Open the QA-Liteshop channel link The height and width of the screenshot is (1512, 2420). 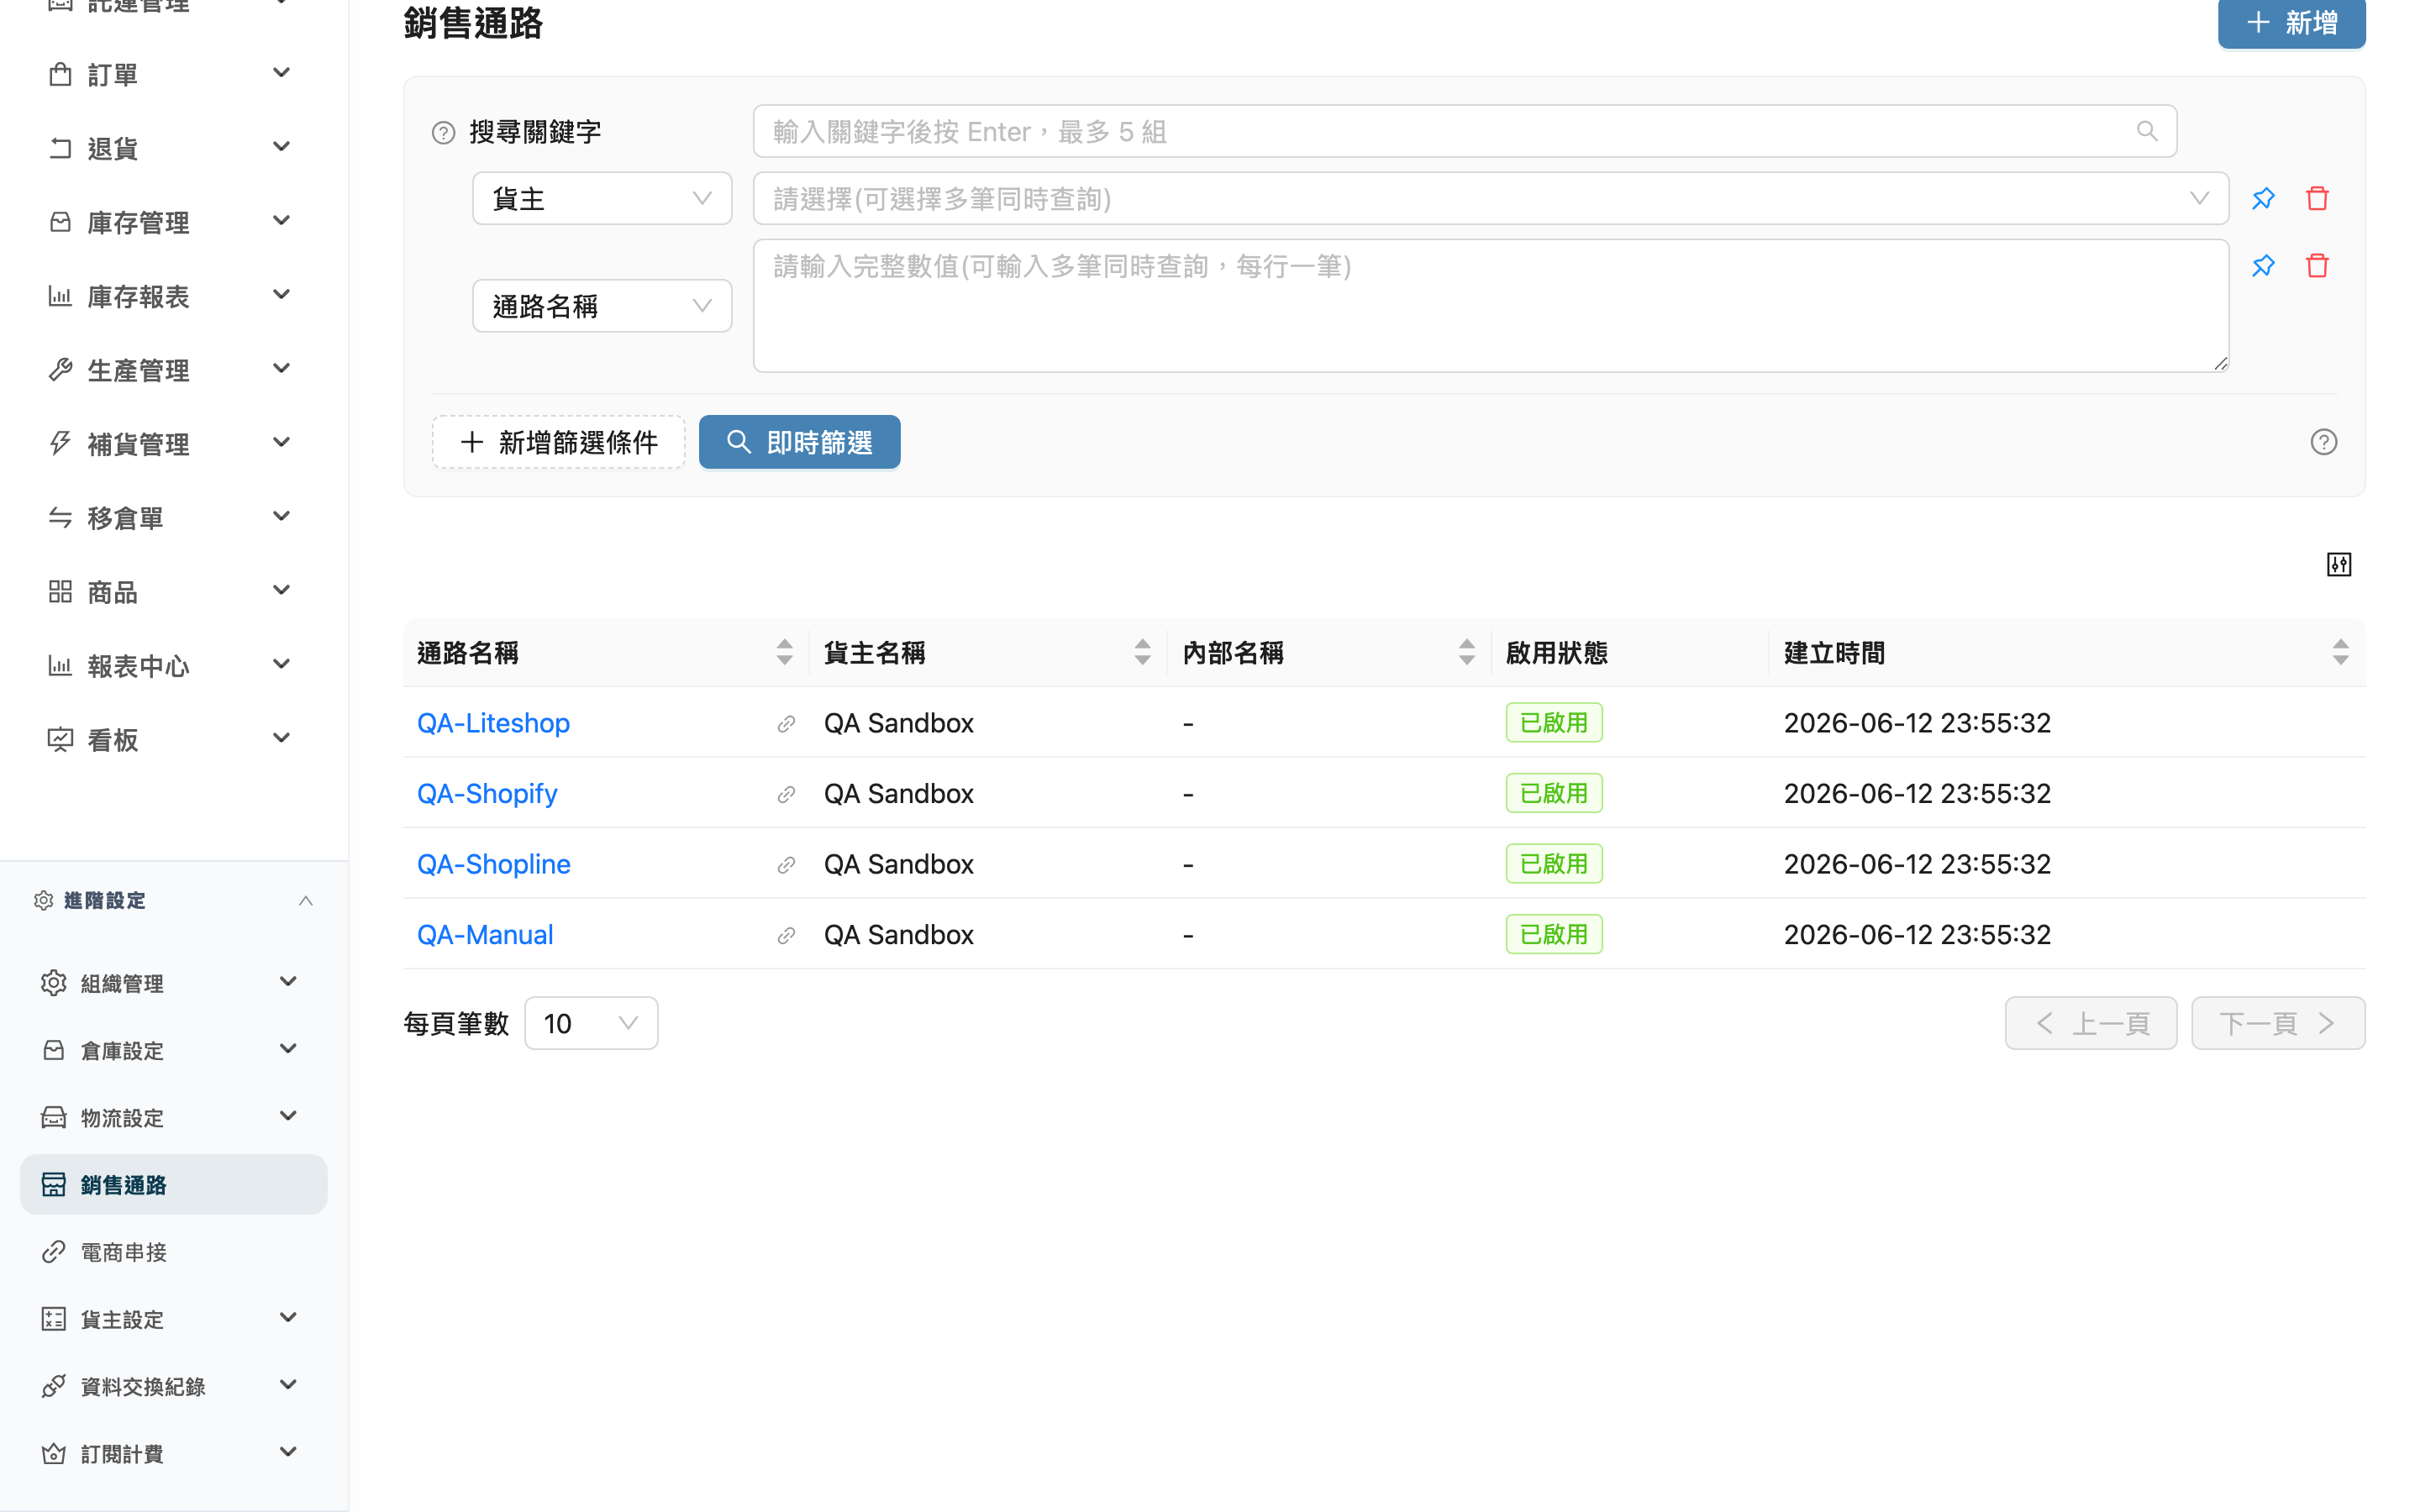click(x=493, y=723)
